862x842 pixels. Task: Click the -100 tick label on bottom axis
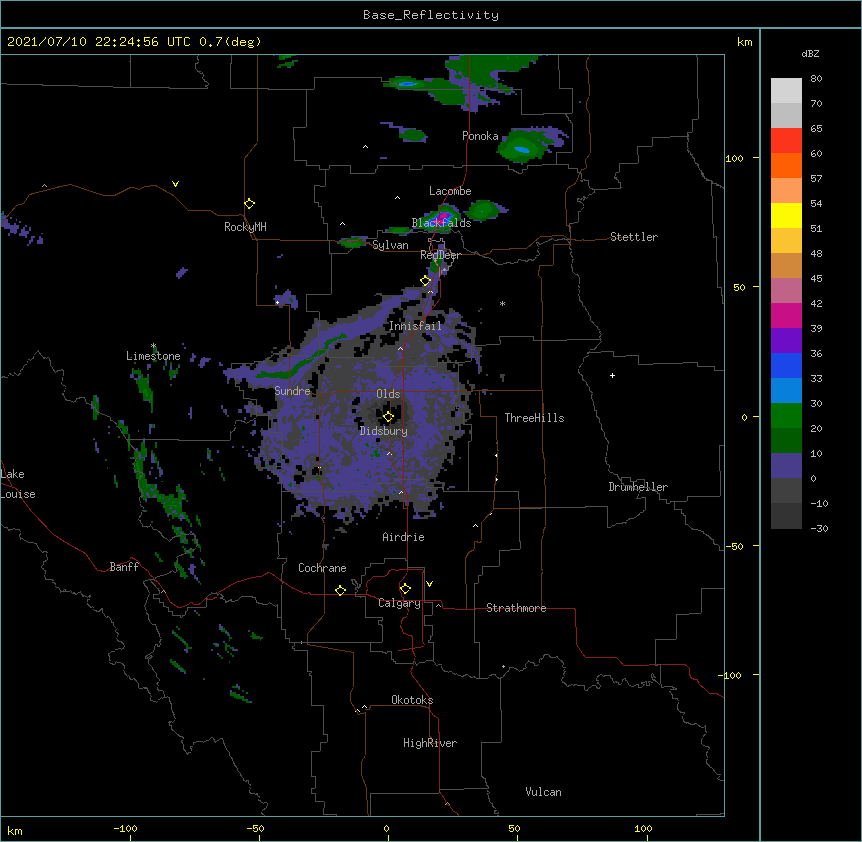125,828
